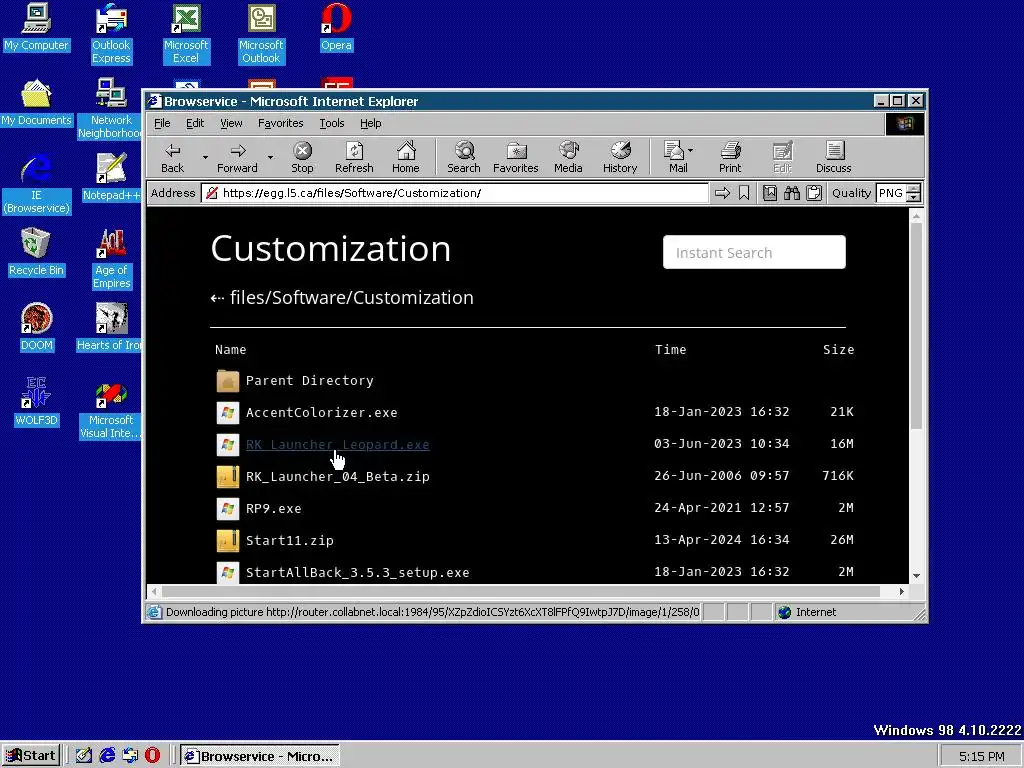Print the current page
Screen dimensions: 1024x768
pyautogui.click(x=730, y=158)
